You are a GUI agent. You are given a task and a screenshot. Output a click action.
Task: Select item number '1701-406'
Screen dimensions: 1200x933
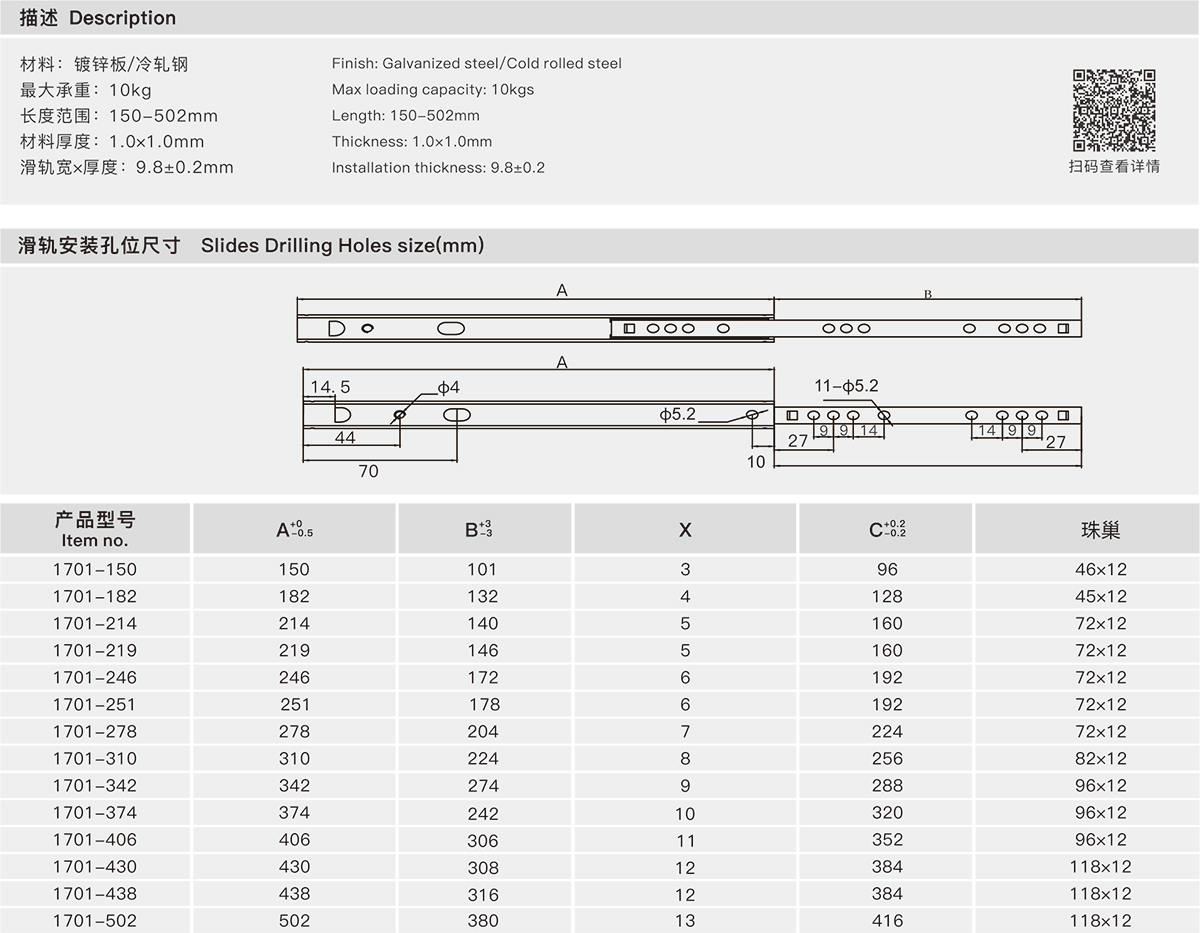[95, 839]
